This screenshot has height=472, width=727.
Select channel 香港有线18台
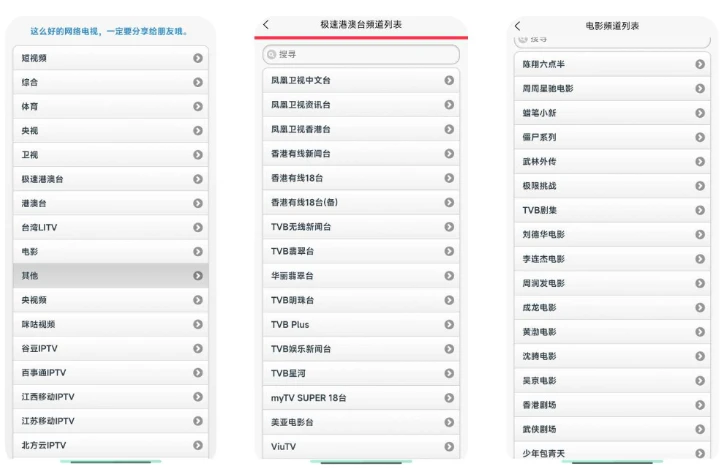(361, 178)
